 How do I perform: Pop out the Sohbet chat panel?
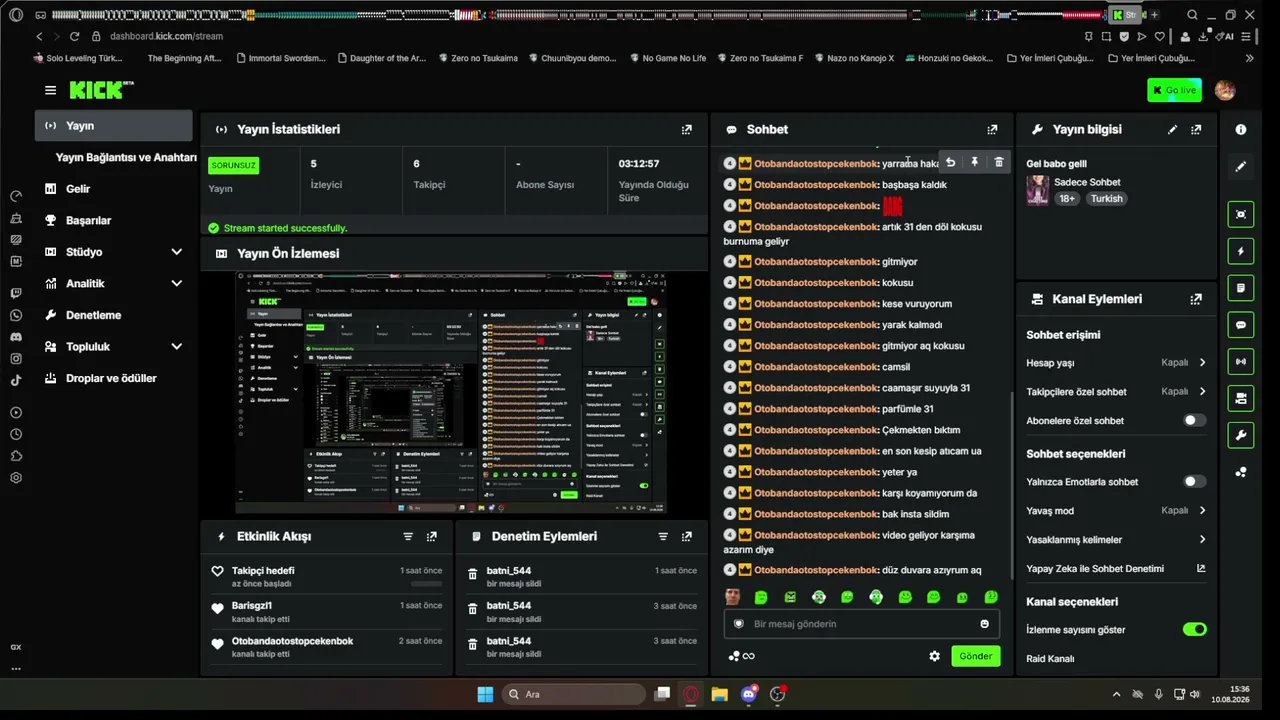pyautogui.click(x=992, y=129)
